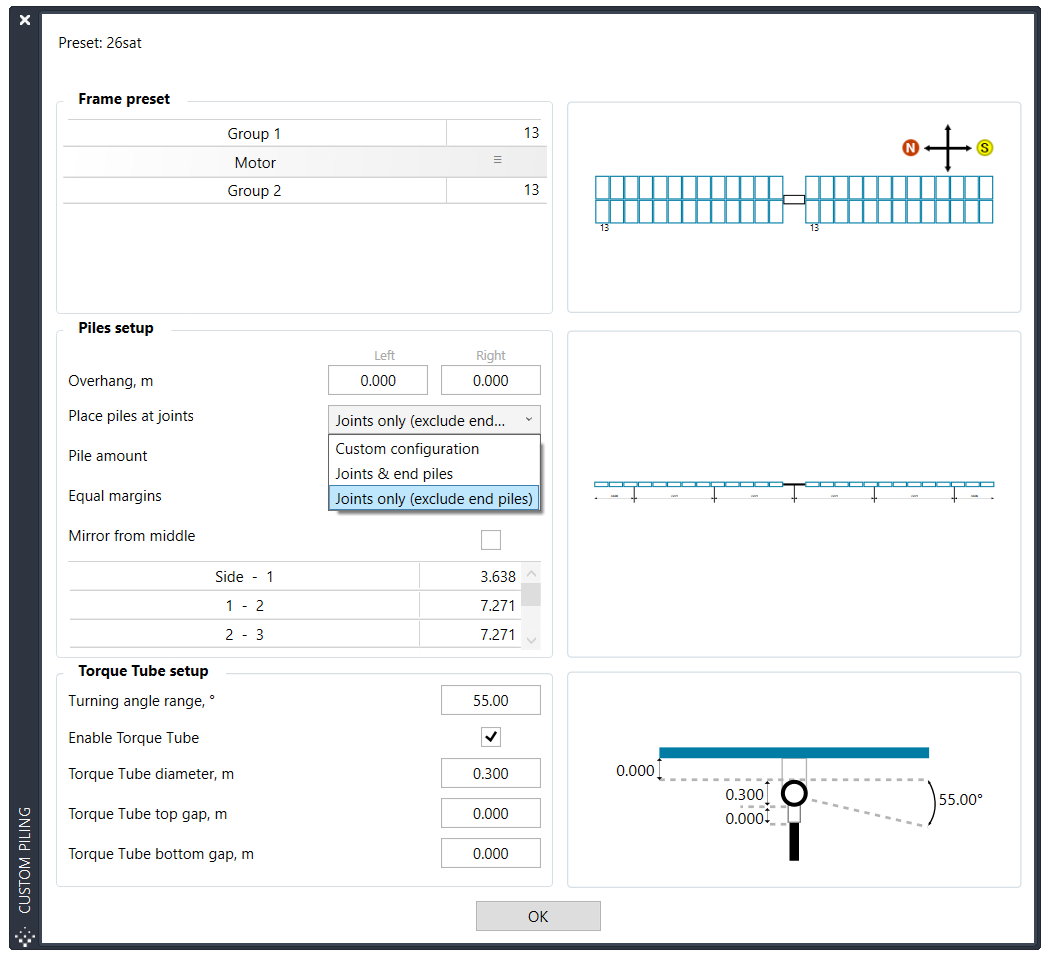The image size is (1048, 957).
Task: Click the yellow S south compass marker
Action: (x=984, y=148)
